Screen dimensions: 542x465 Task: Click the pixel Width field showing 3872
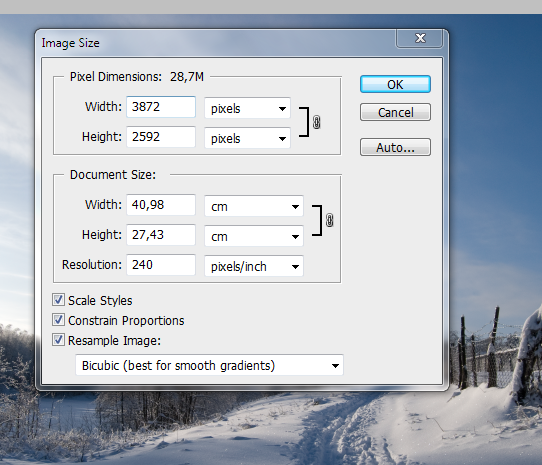coord(161,107)
